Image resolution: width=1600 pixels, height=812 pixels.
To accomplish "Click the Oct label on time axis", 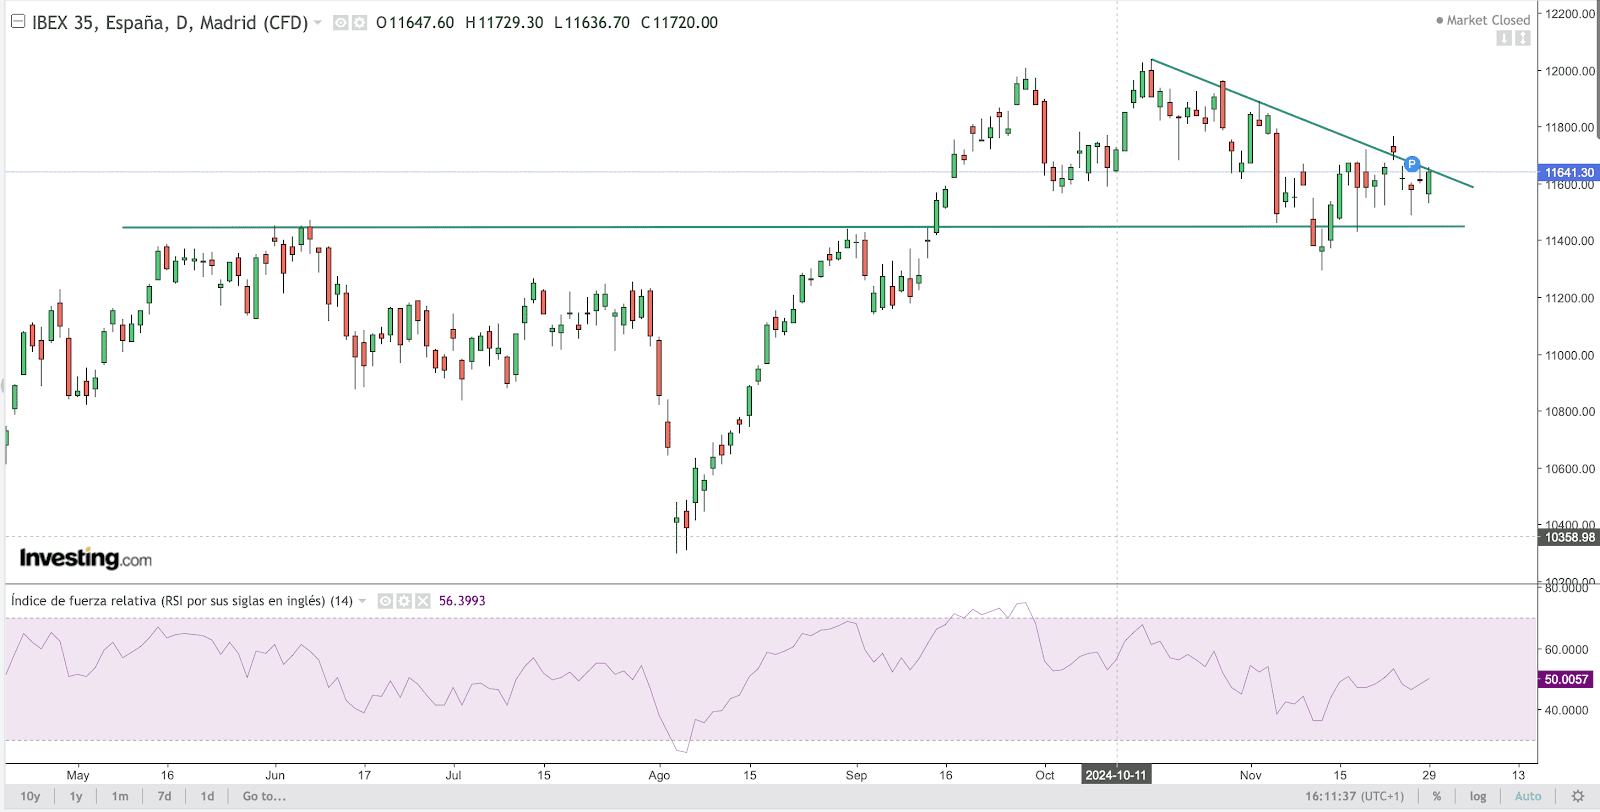I will [x=1045, y=775].
